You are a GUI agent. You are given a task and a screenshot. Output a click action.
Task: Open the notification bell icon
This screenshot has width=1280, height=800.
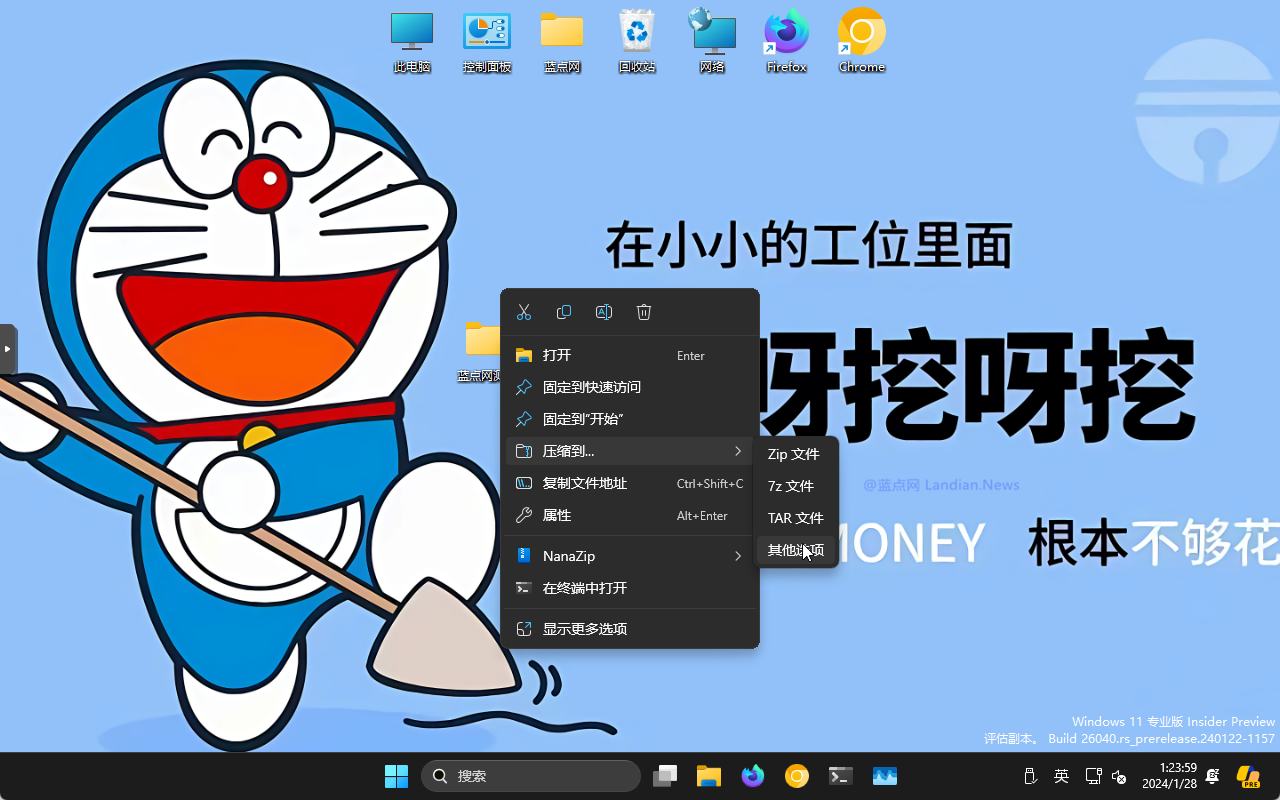(1213, 776)
